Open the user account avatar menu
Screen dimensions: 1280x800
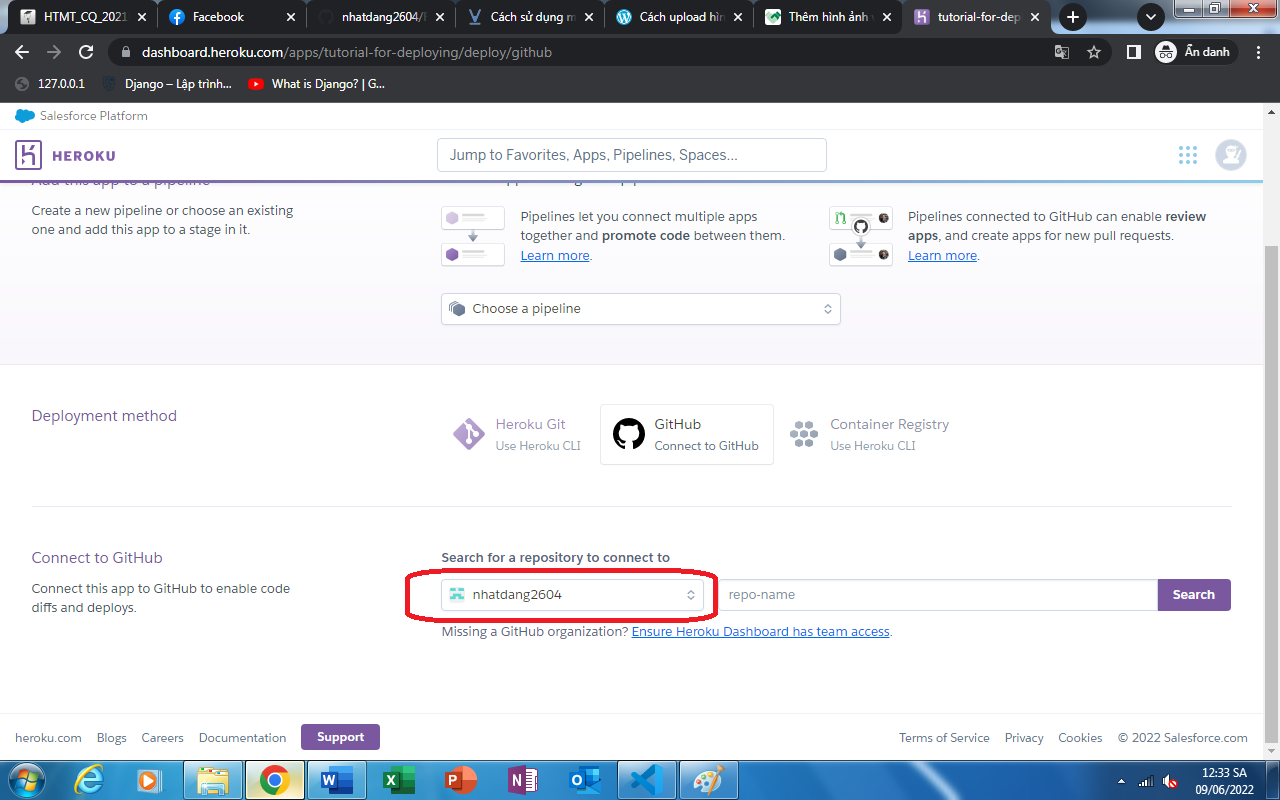1231,155
